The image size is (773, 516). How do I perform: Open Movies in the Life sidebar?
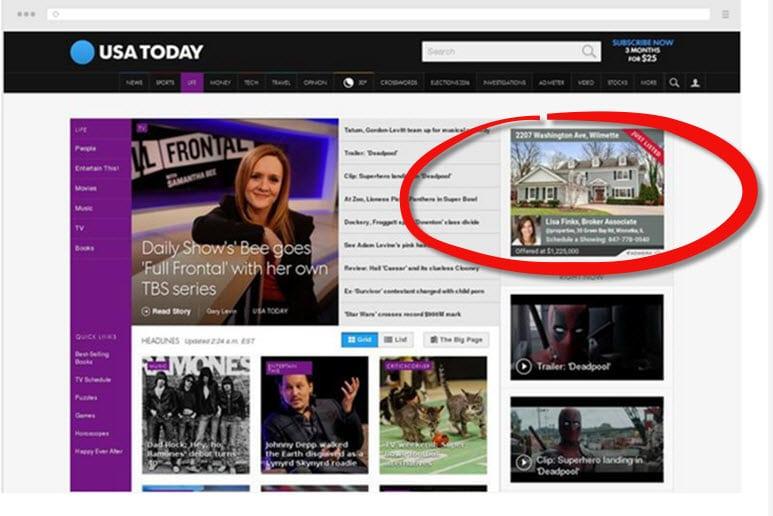[x=86, y=188]
